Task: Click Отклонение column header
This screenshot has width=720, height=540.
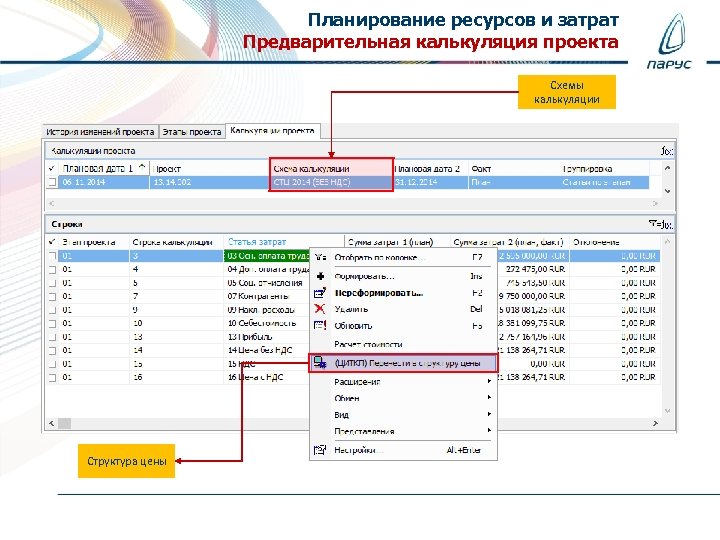Action: (614, 242)
